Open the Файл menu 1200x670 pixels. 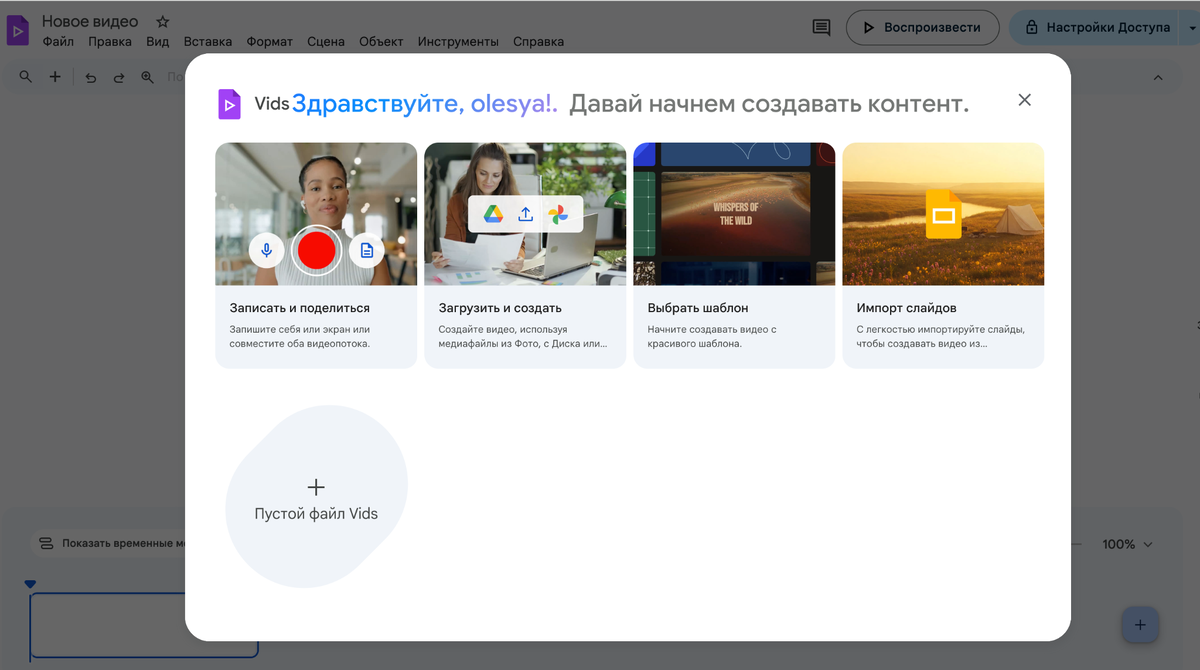(x=58, y=42)
